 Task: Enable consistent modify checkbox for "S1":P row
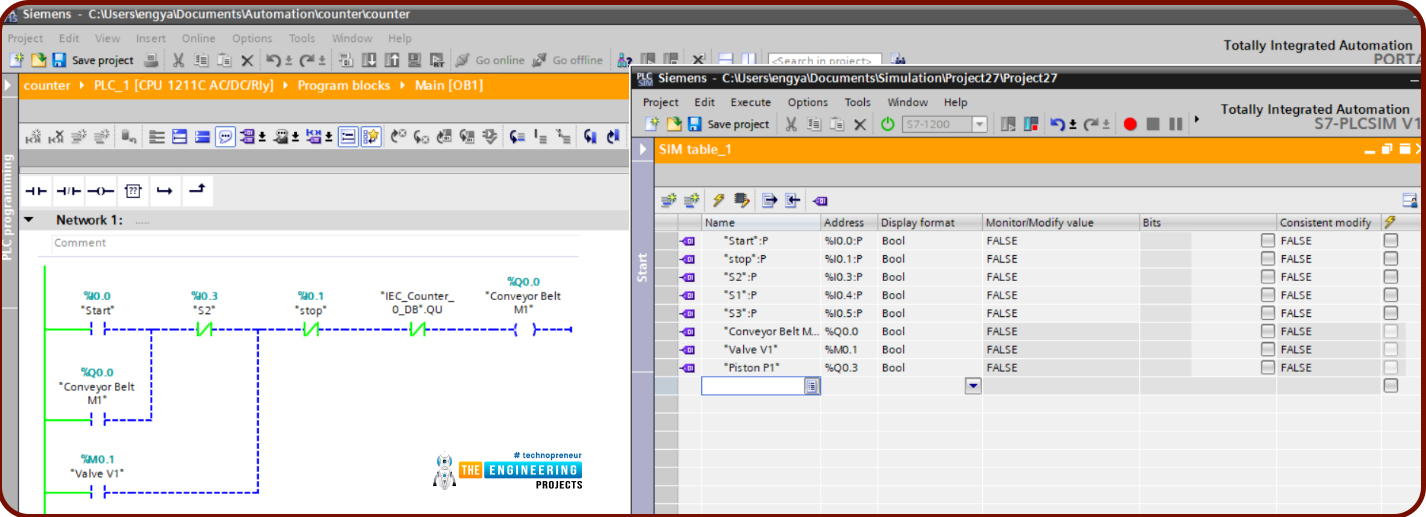pyautogui.click(x=1391, y=295)
